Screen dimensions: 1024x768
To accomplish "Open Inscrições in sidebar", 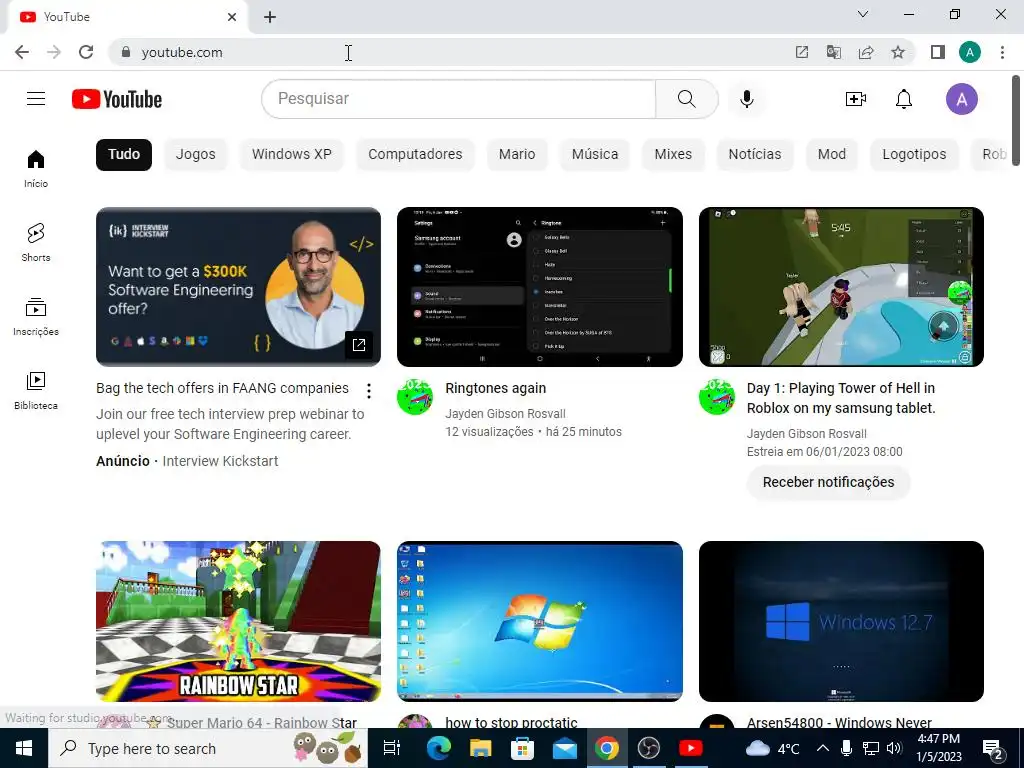I will [36, 316].
